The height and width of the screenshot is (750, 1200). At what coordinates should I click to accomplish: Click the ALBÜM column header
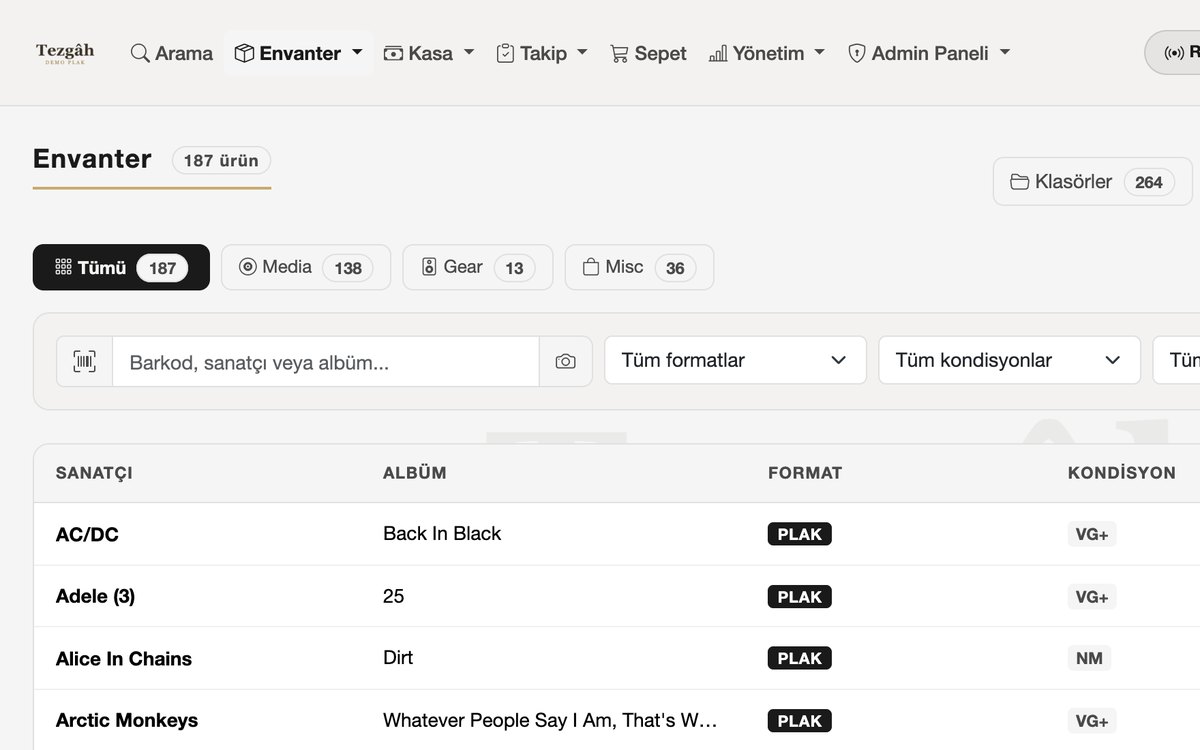[415, 473]
